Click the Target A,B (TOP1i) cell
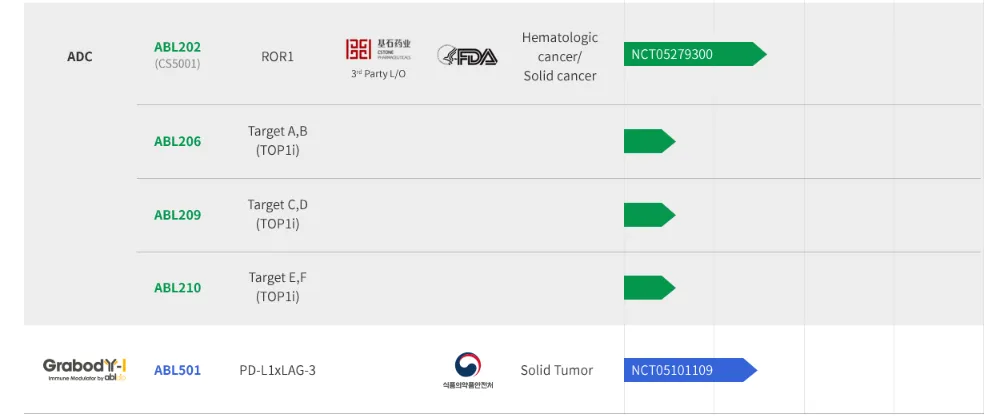Viewport: 987px width, 416px height. click(x=277, y=141)
